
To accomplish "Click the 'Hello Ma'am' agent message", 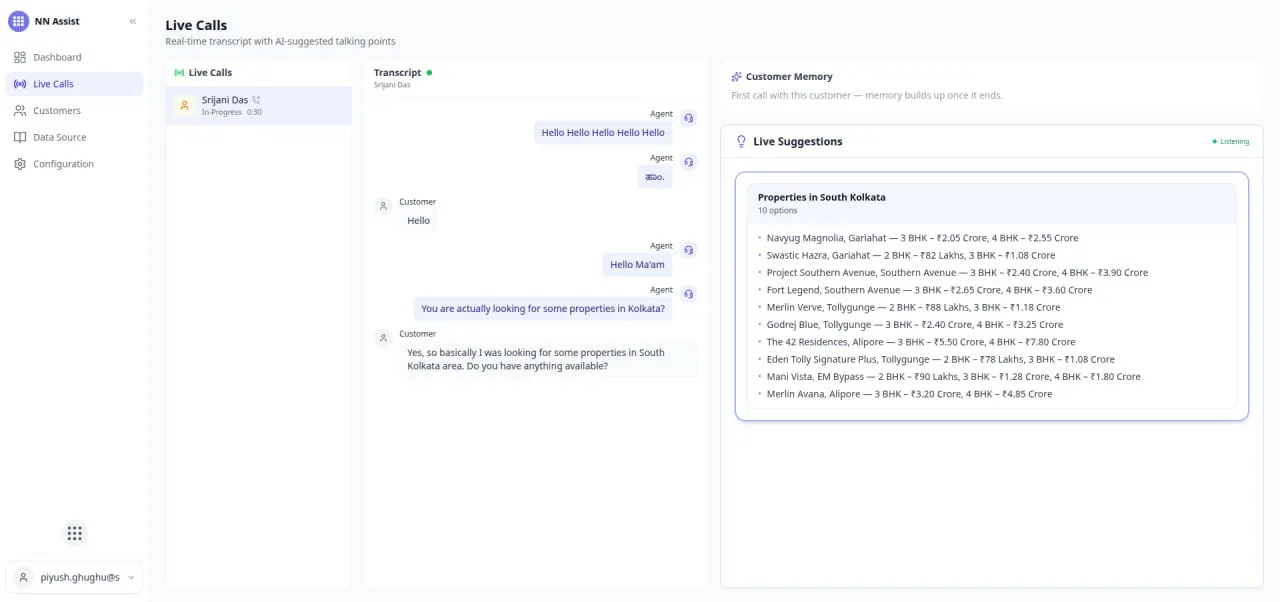I will 636,264.
